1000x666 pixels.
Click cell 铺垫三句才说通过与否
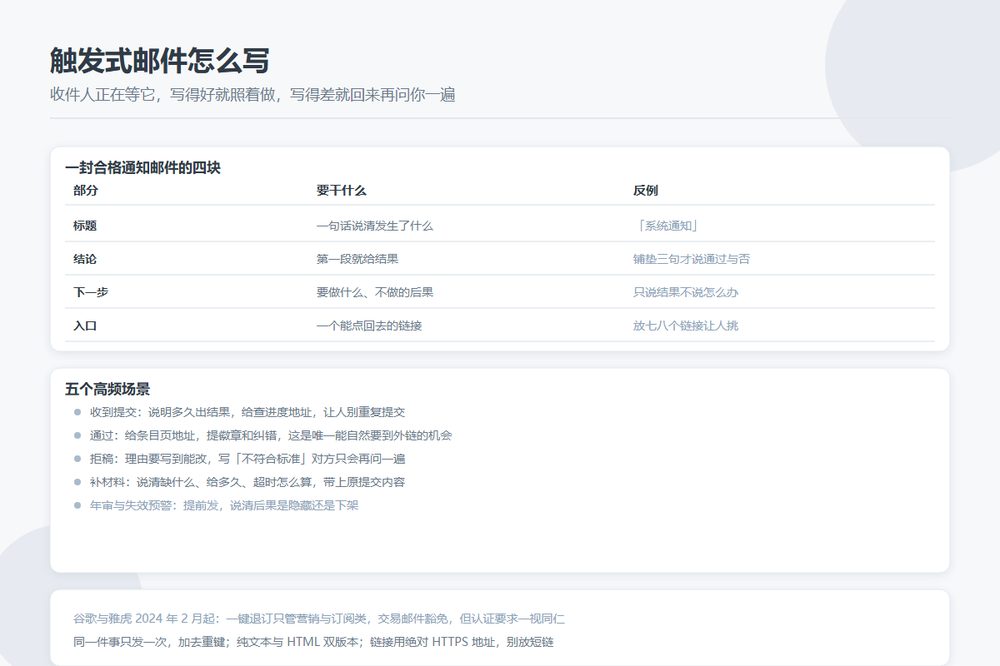pos(691,259)
